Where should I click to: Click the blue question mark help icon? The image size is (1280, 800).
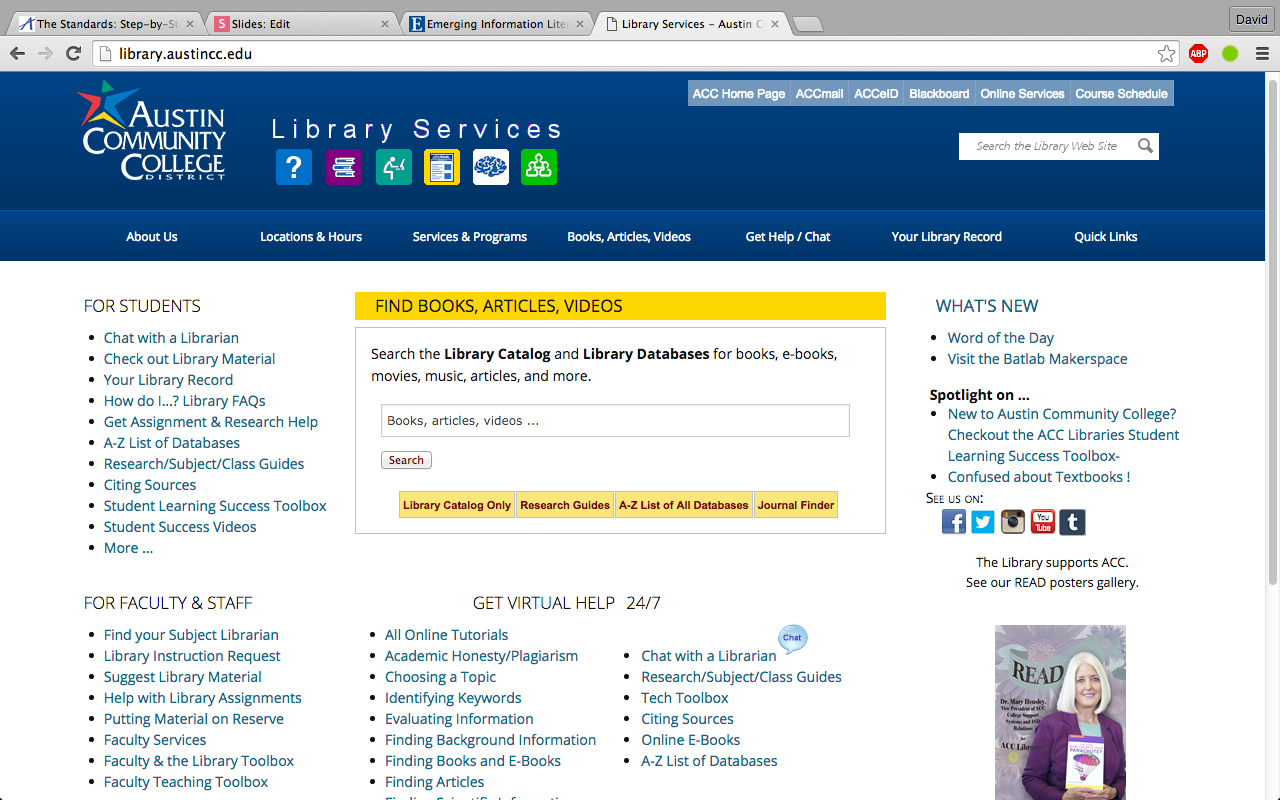(294, 167)
